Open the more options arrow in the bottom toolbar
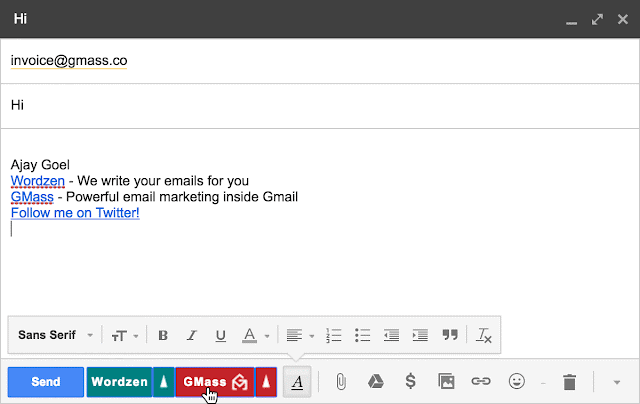This screenshot has height=404, width=640. click(x=617, y=382)
